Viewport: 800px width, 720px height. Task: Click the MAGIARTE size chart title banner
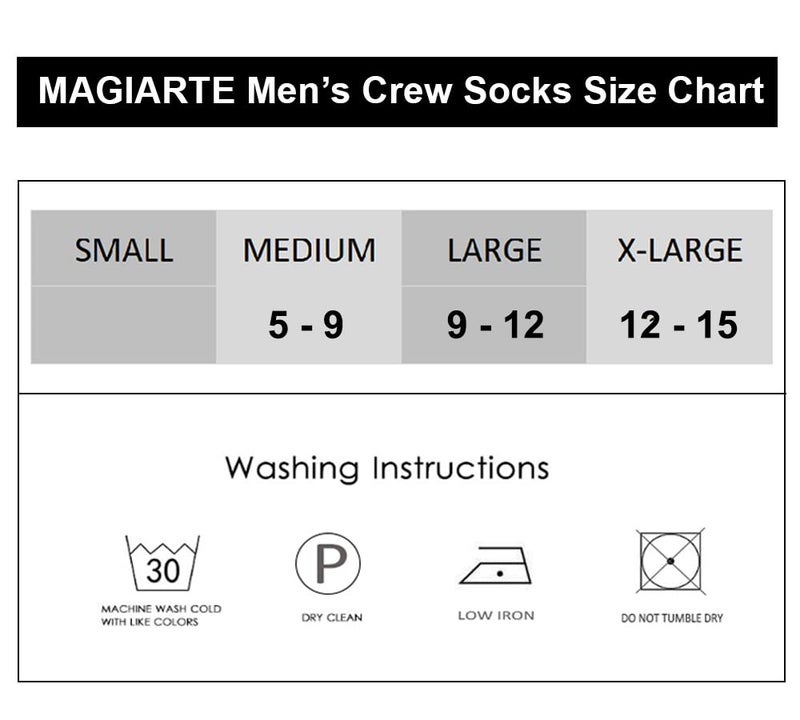coord(397,92)
